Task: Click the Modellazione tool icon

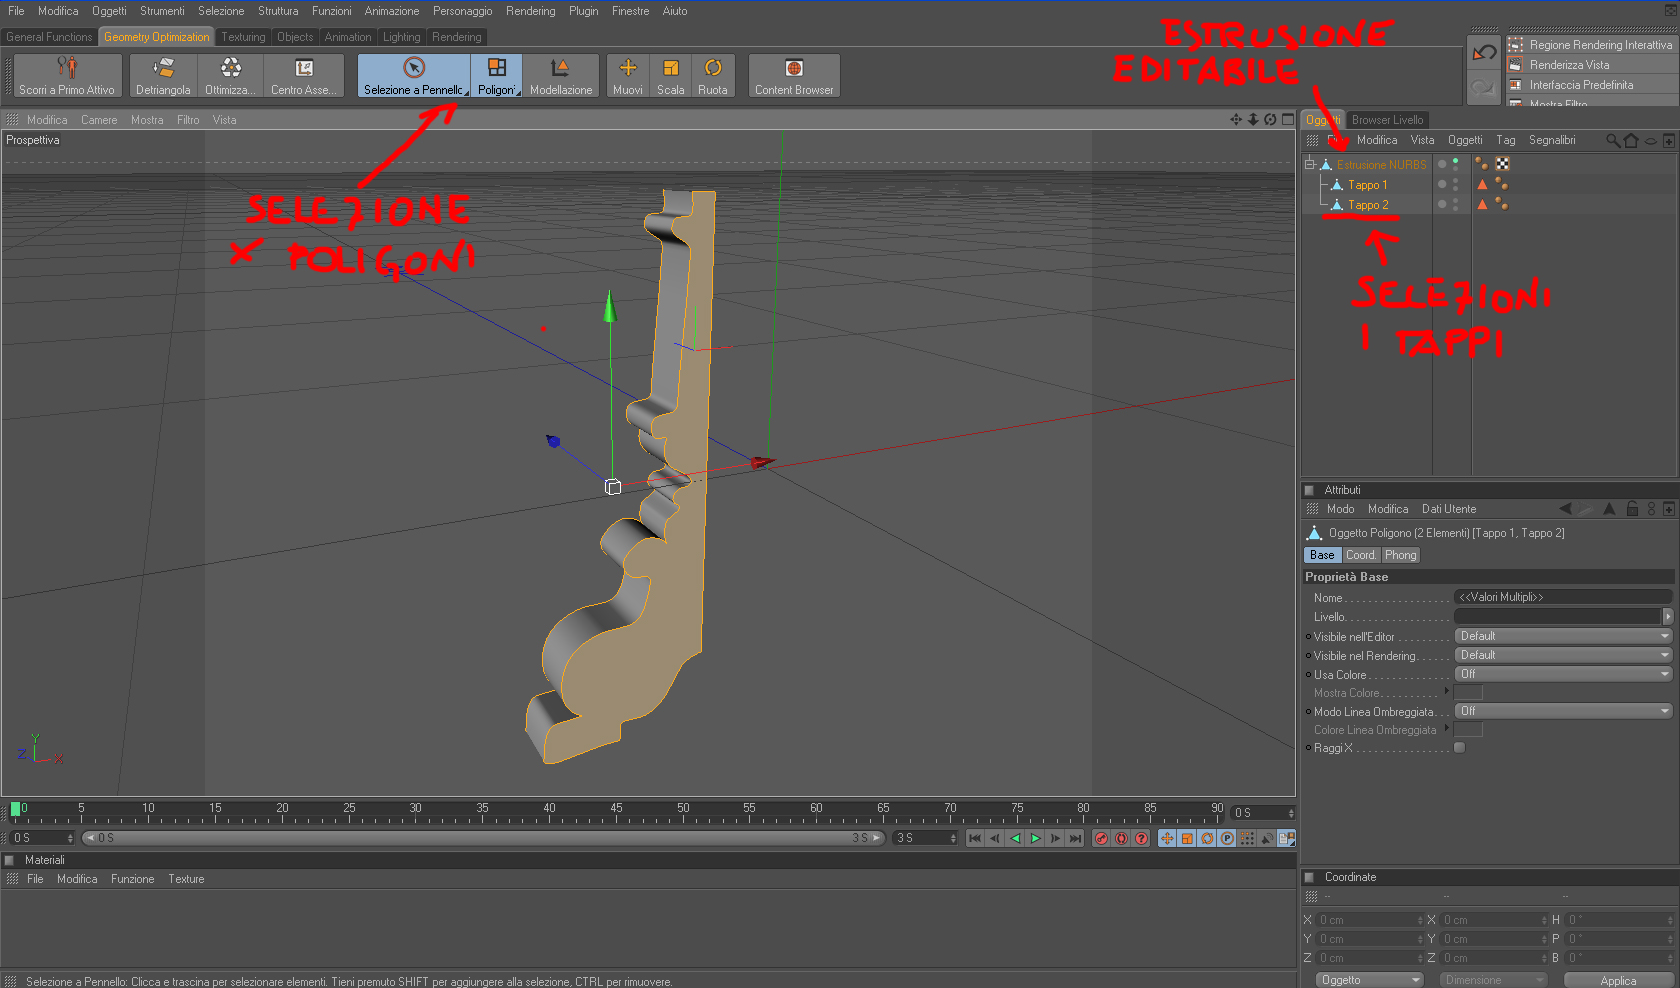Action: (561, 76)
